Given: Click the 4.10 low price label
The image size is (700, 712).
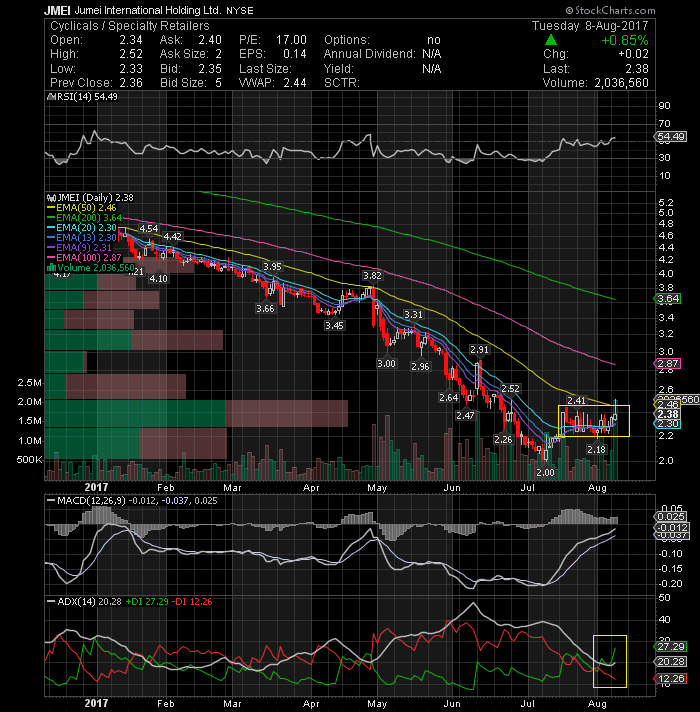Looking at the screenshot, I should pyautogui.click(x=159, y=278).
